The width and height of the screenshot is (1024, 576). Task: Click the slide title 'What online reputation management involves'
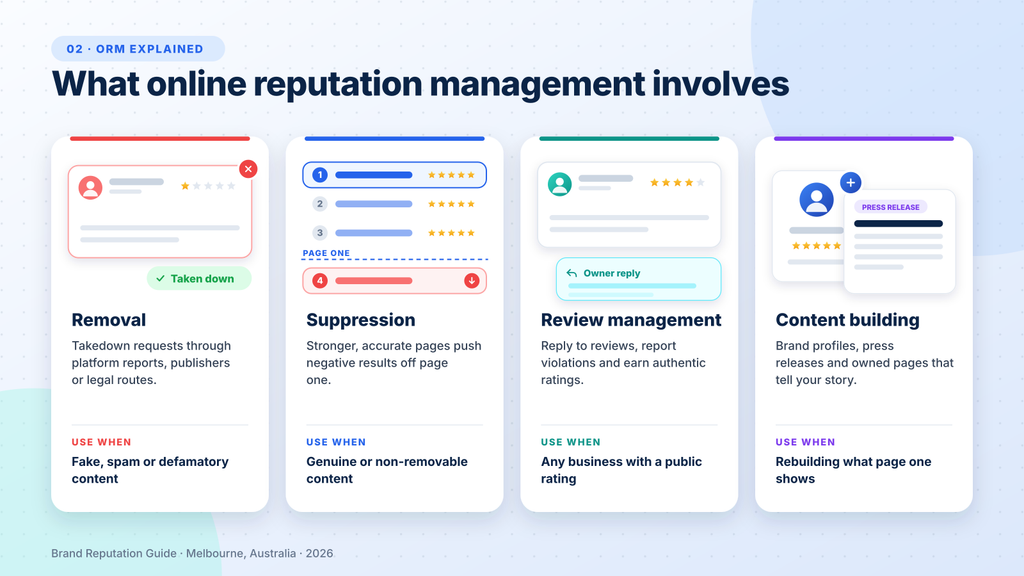421,84
